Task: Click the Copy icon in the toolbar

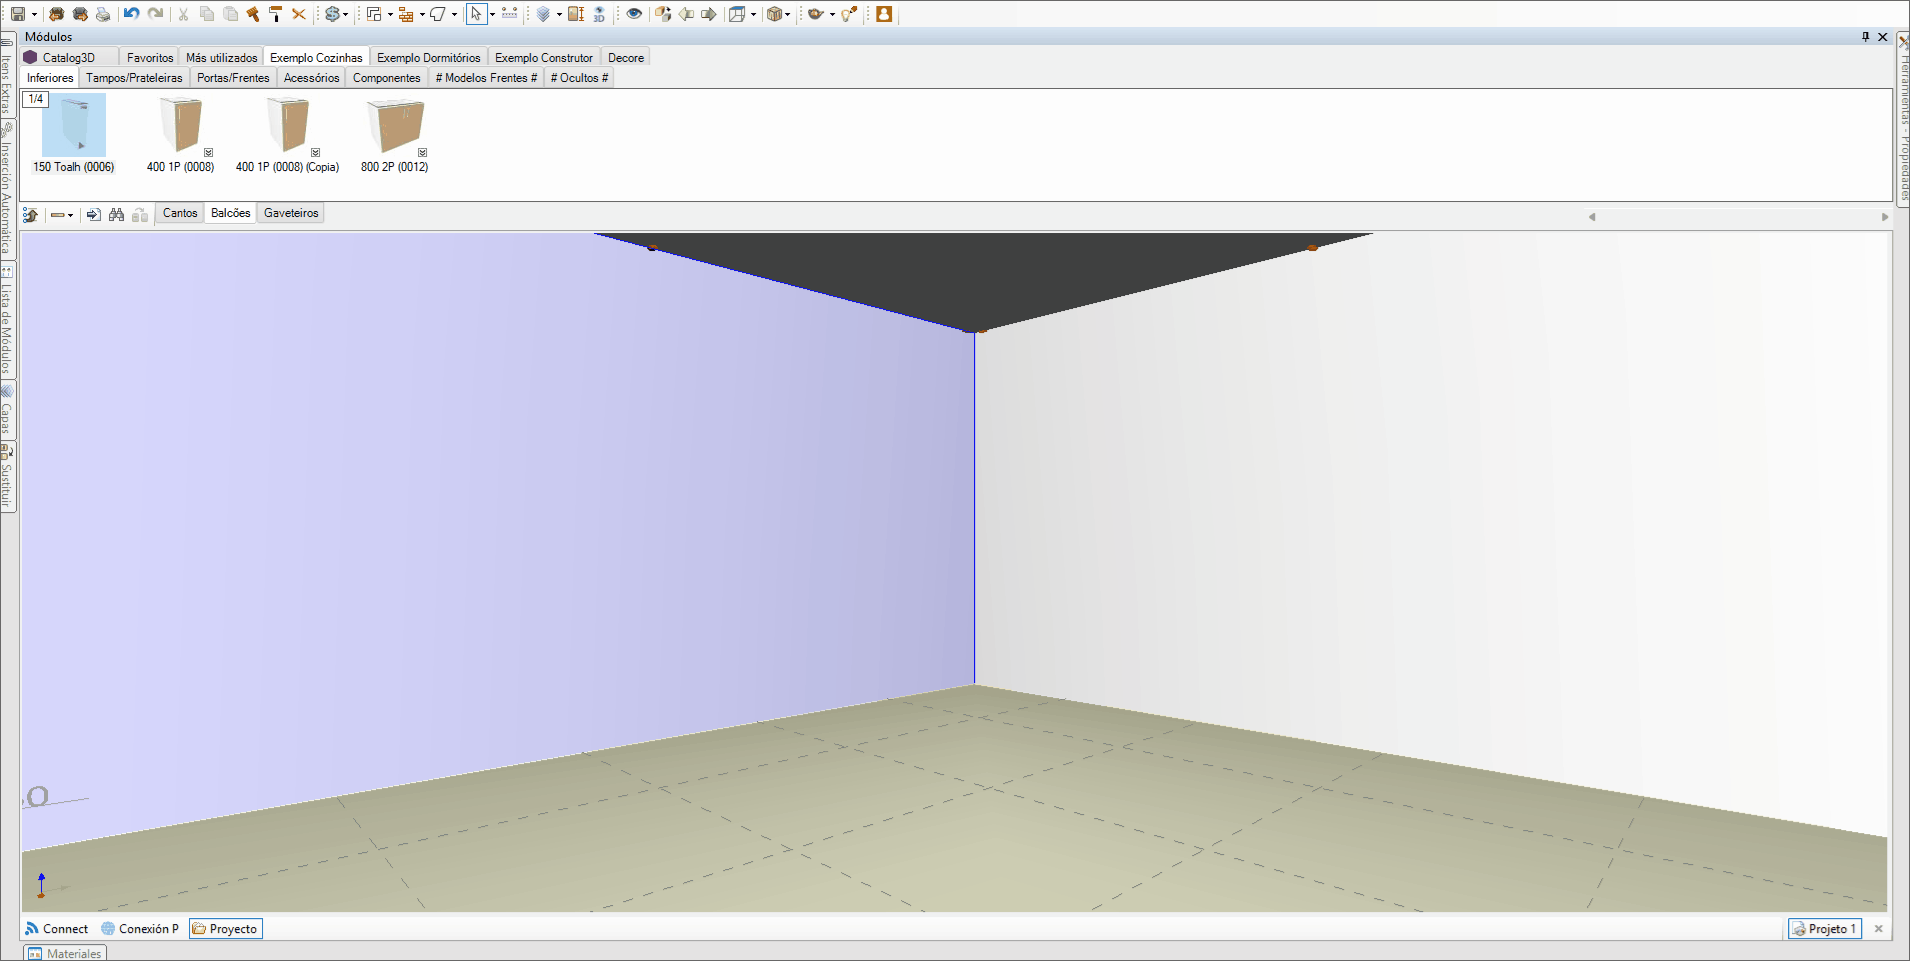Action: (x=207, y=14)
